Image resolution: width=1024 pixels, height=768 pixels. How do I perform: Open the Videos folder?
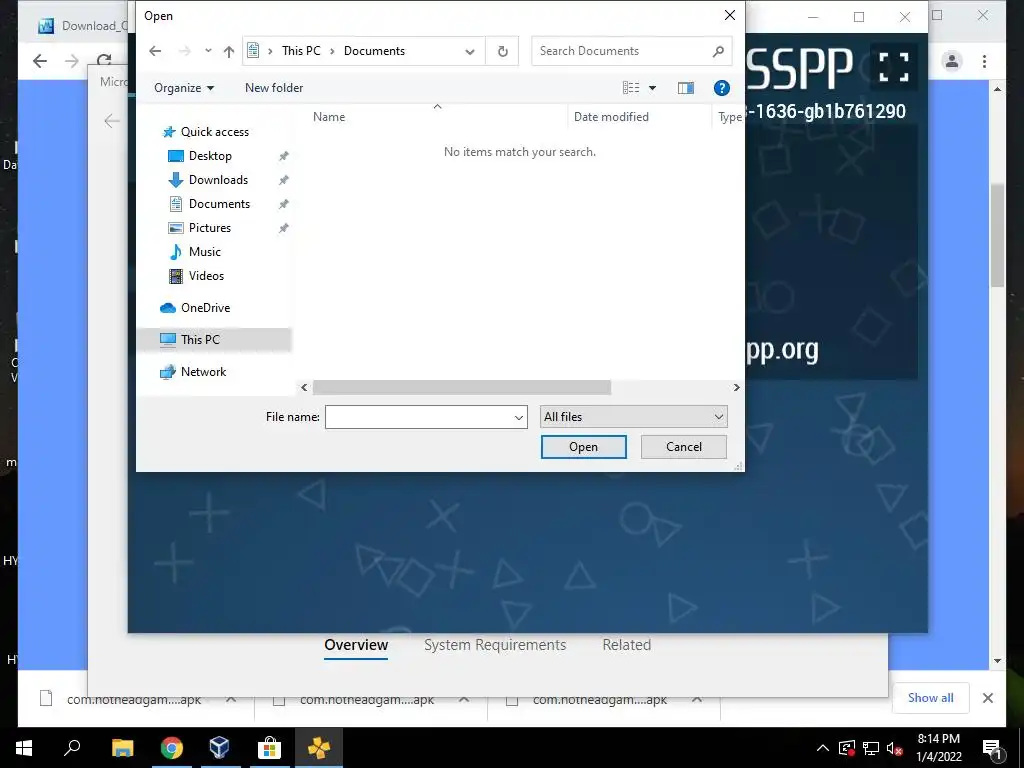pyautogui.click(x=206, y=276)
